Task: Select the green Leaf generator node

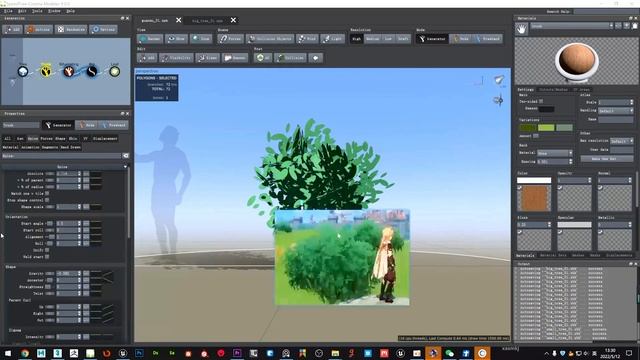Action: click(x=115, y=71)
